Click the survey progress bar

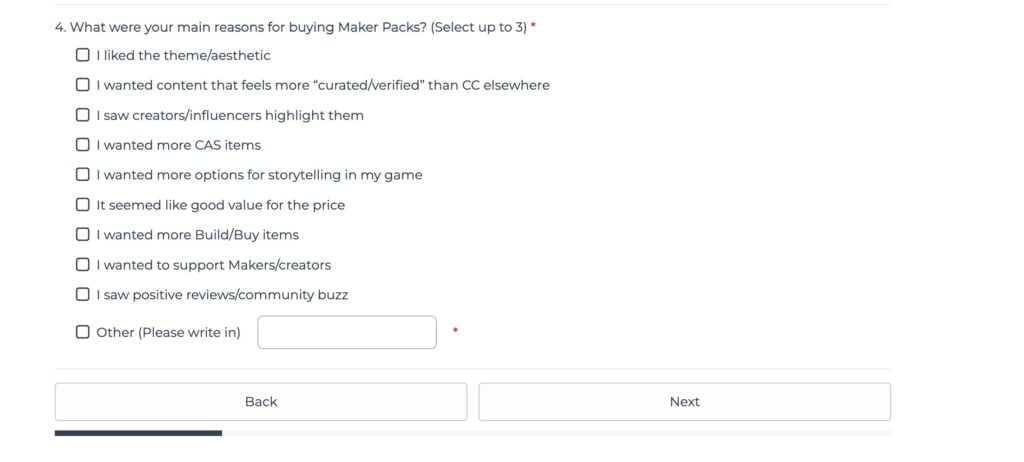[x=472, y=433]
